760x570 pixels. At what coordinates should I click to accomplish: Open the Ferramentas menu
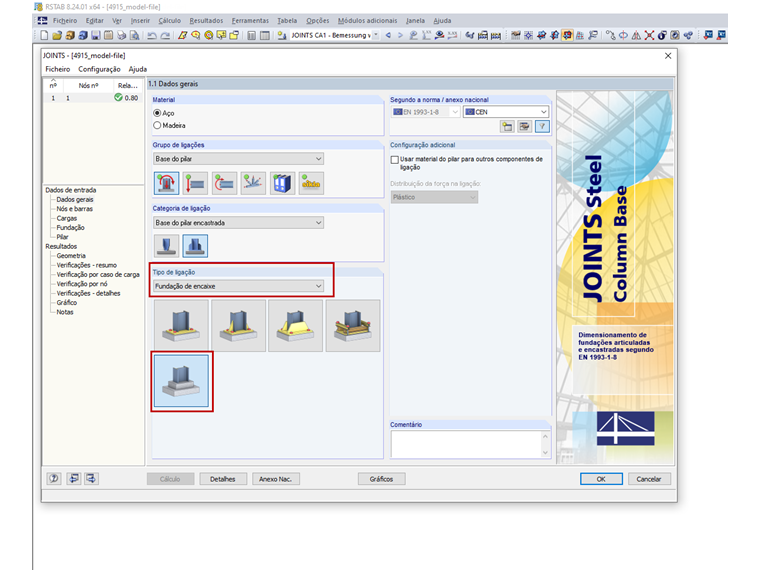pos(250,21)
